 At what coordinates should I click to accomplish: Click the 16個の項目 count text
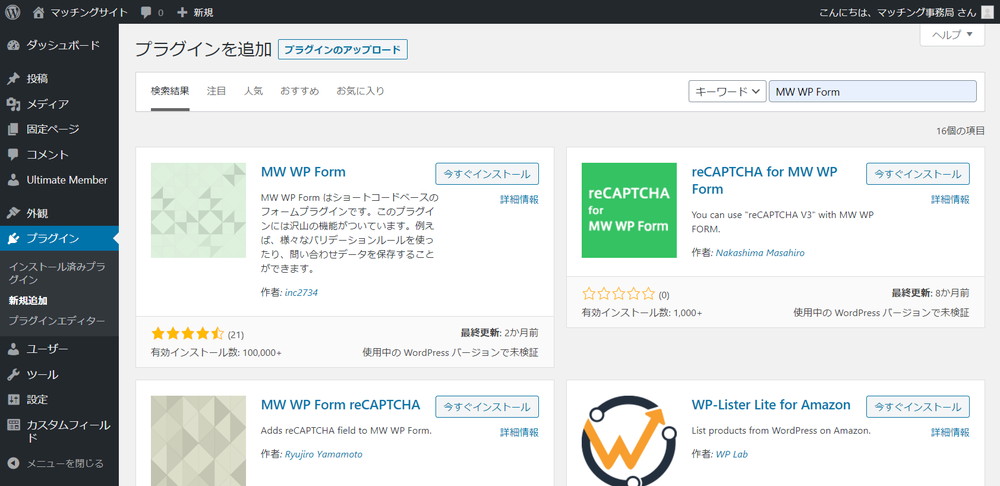960,131
